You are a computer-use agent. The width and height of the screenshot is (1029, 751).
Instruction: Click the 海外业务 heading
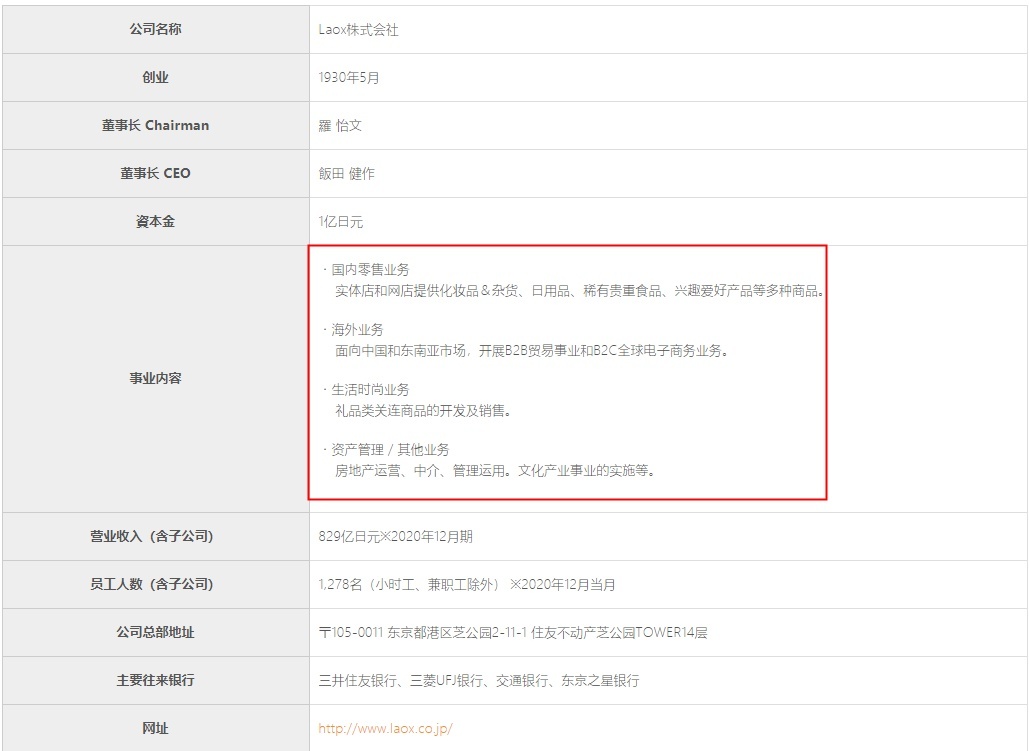[357, 330]
